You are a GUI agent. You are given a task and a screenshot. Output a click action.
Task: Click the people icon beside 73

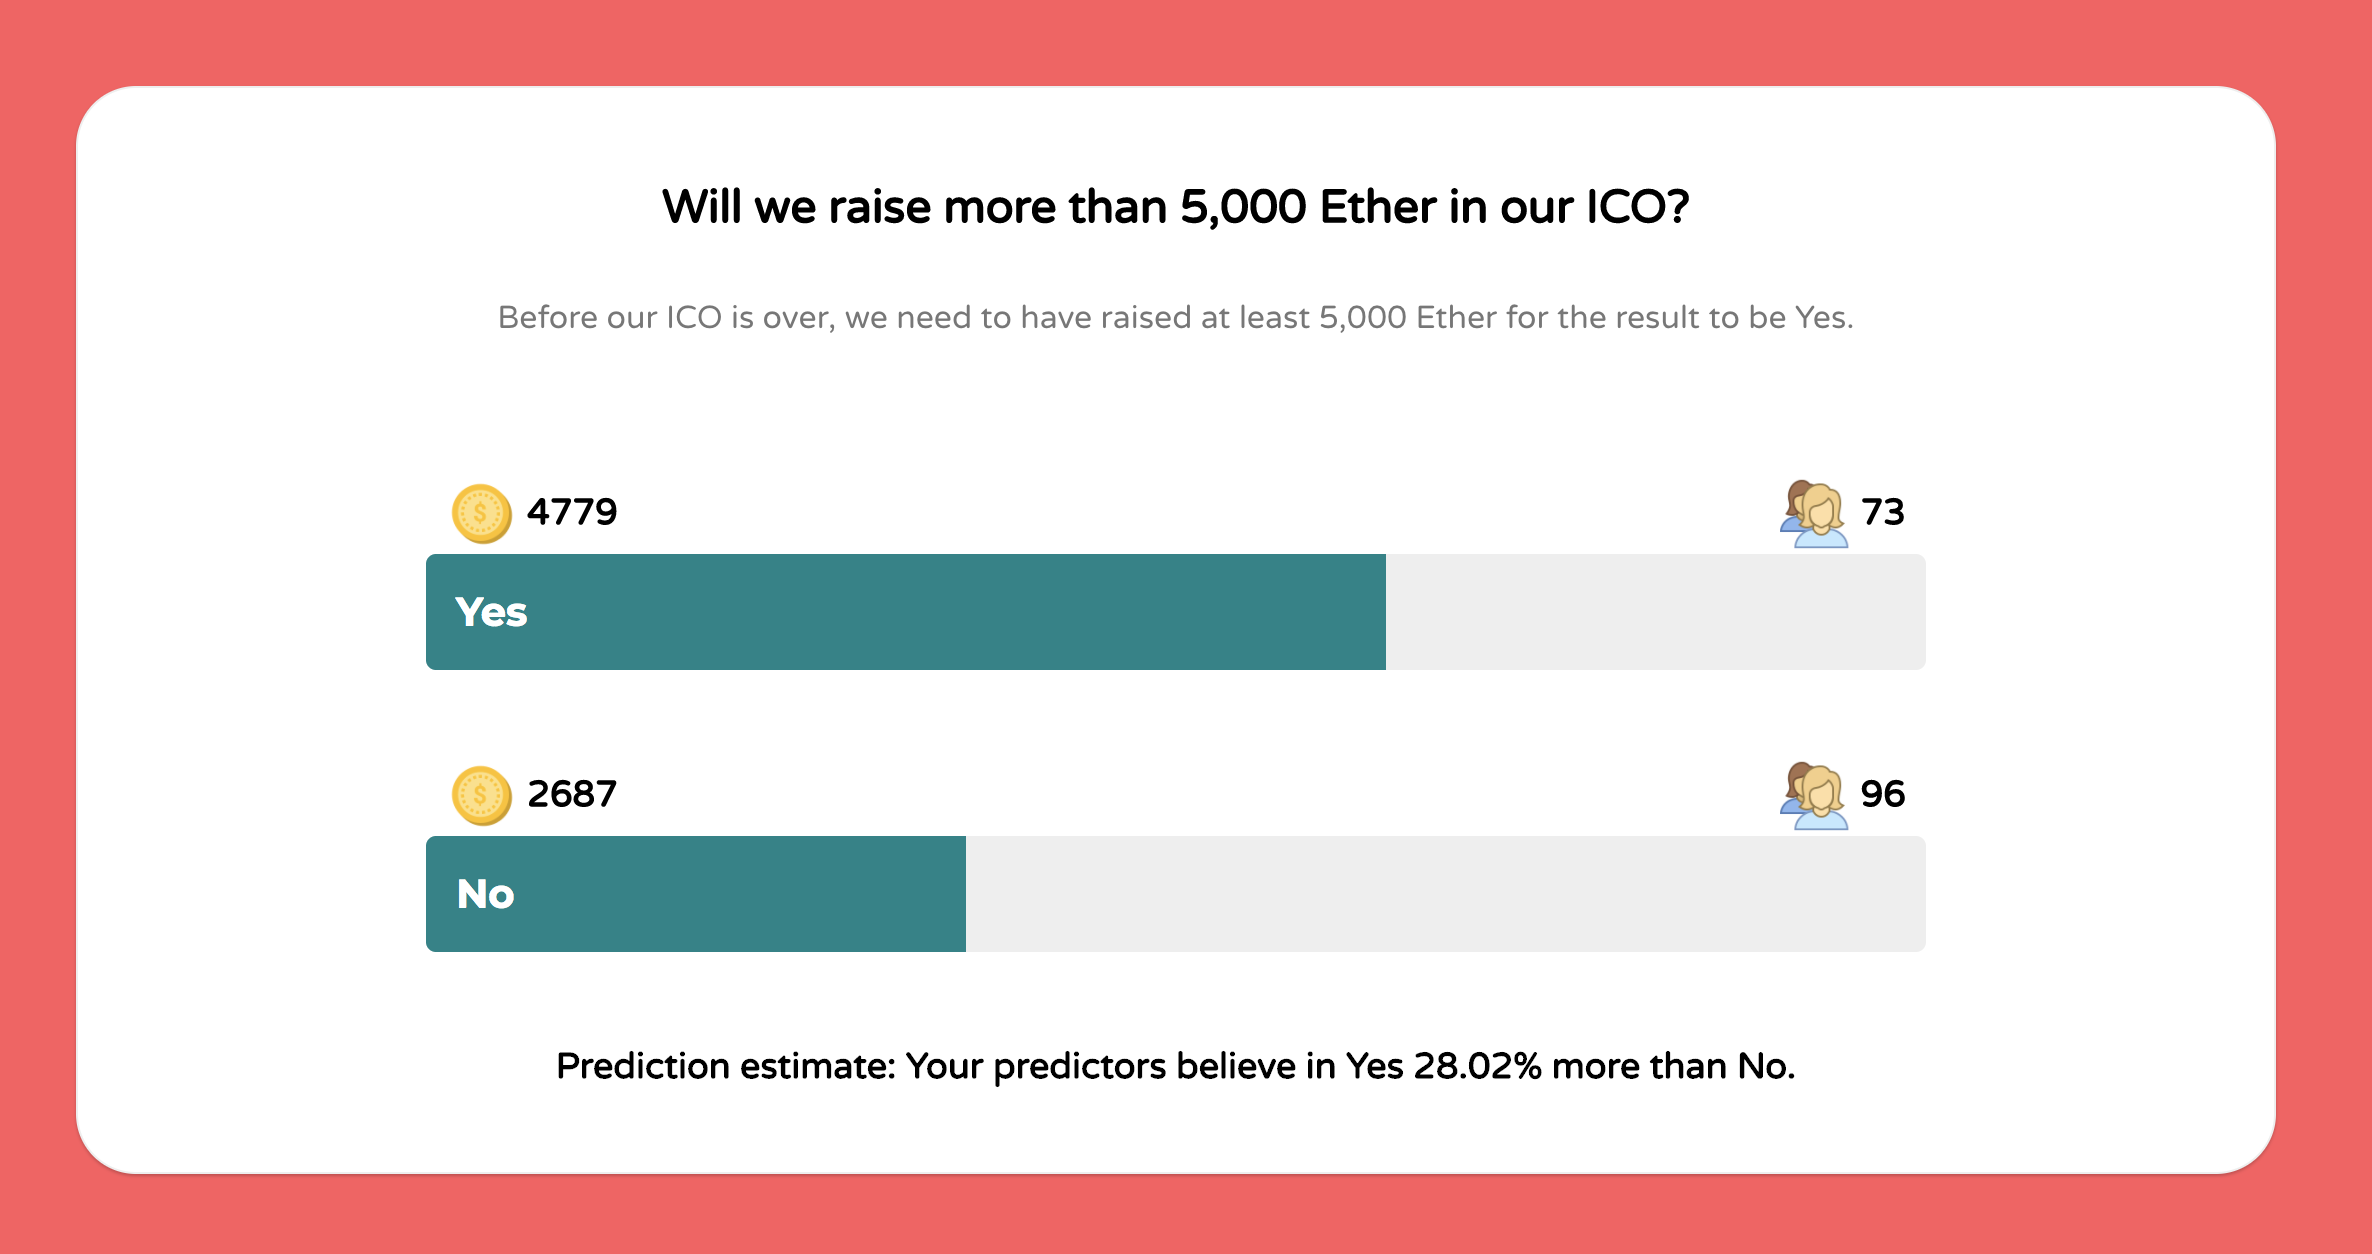tap(1813, 513)
